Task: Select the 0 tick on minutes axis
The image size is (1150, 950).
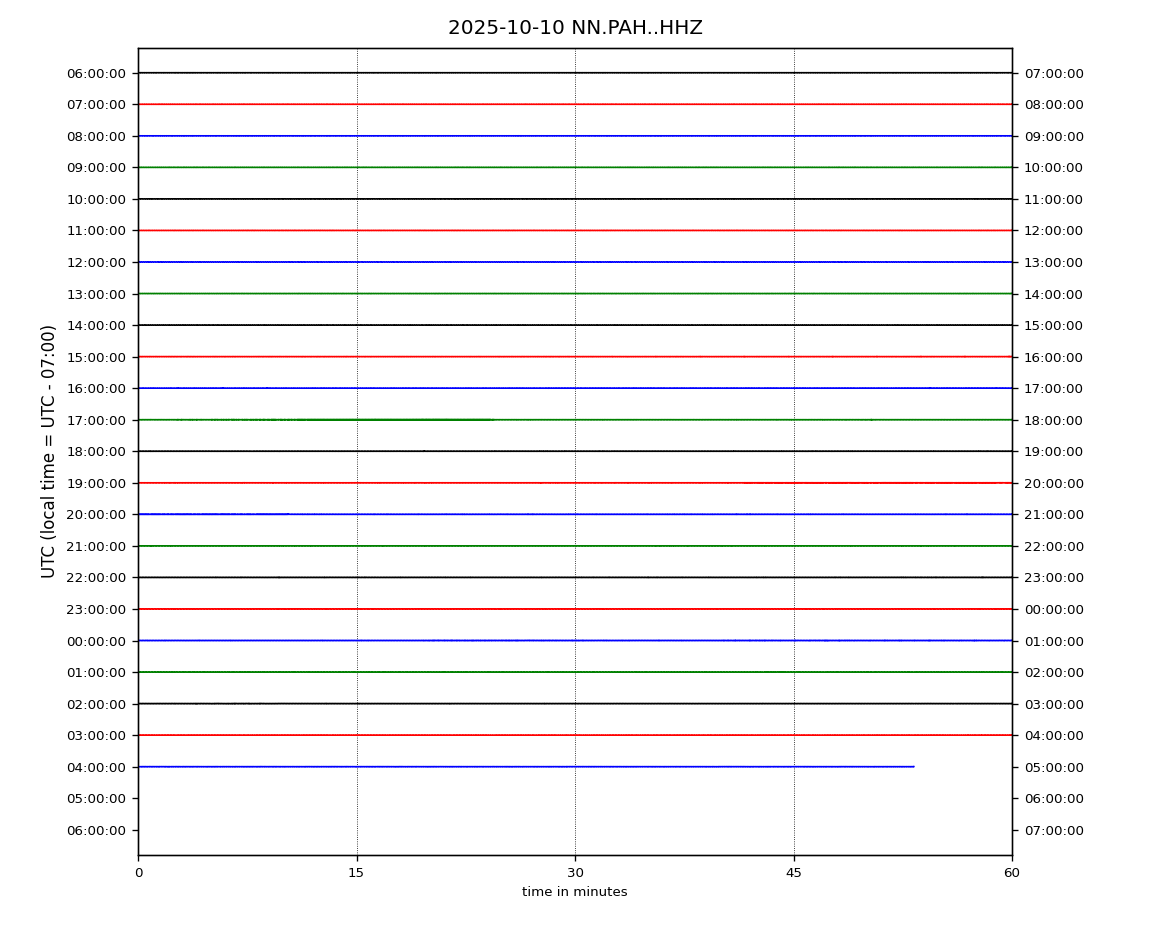Action: pos(138,873)
